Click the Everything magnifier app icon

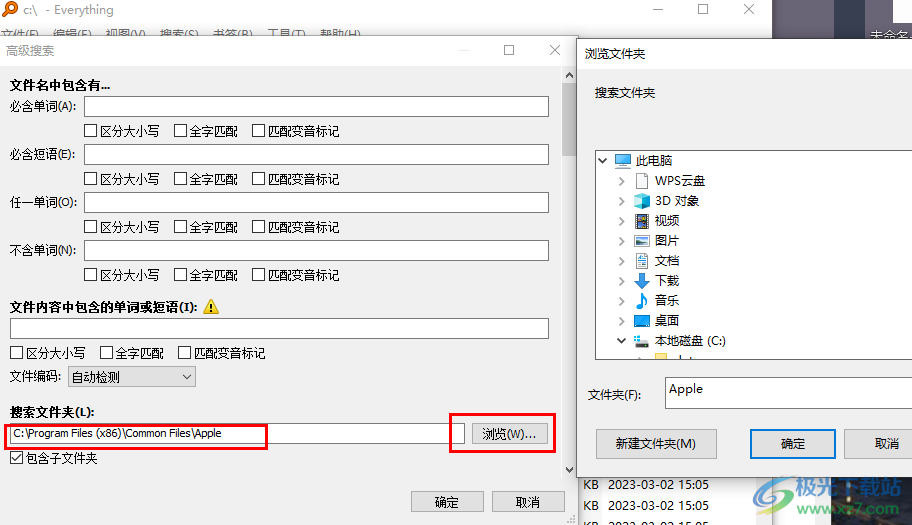point(10,9)
